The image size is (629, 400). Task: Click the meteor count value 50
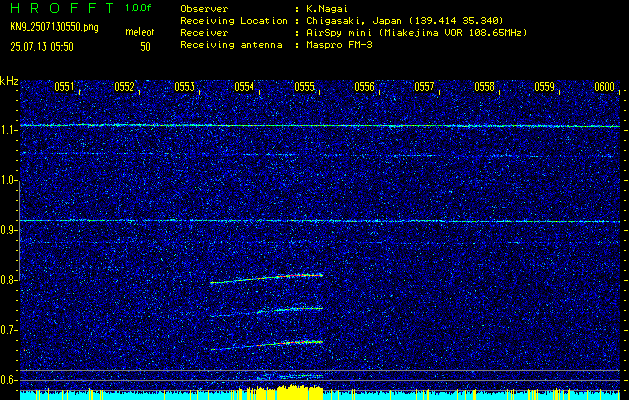145,47
